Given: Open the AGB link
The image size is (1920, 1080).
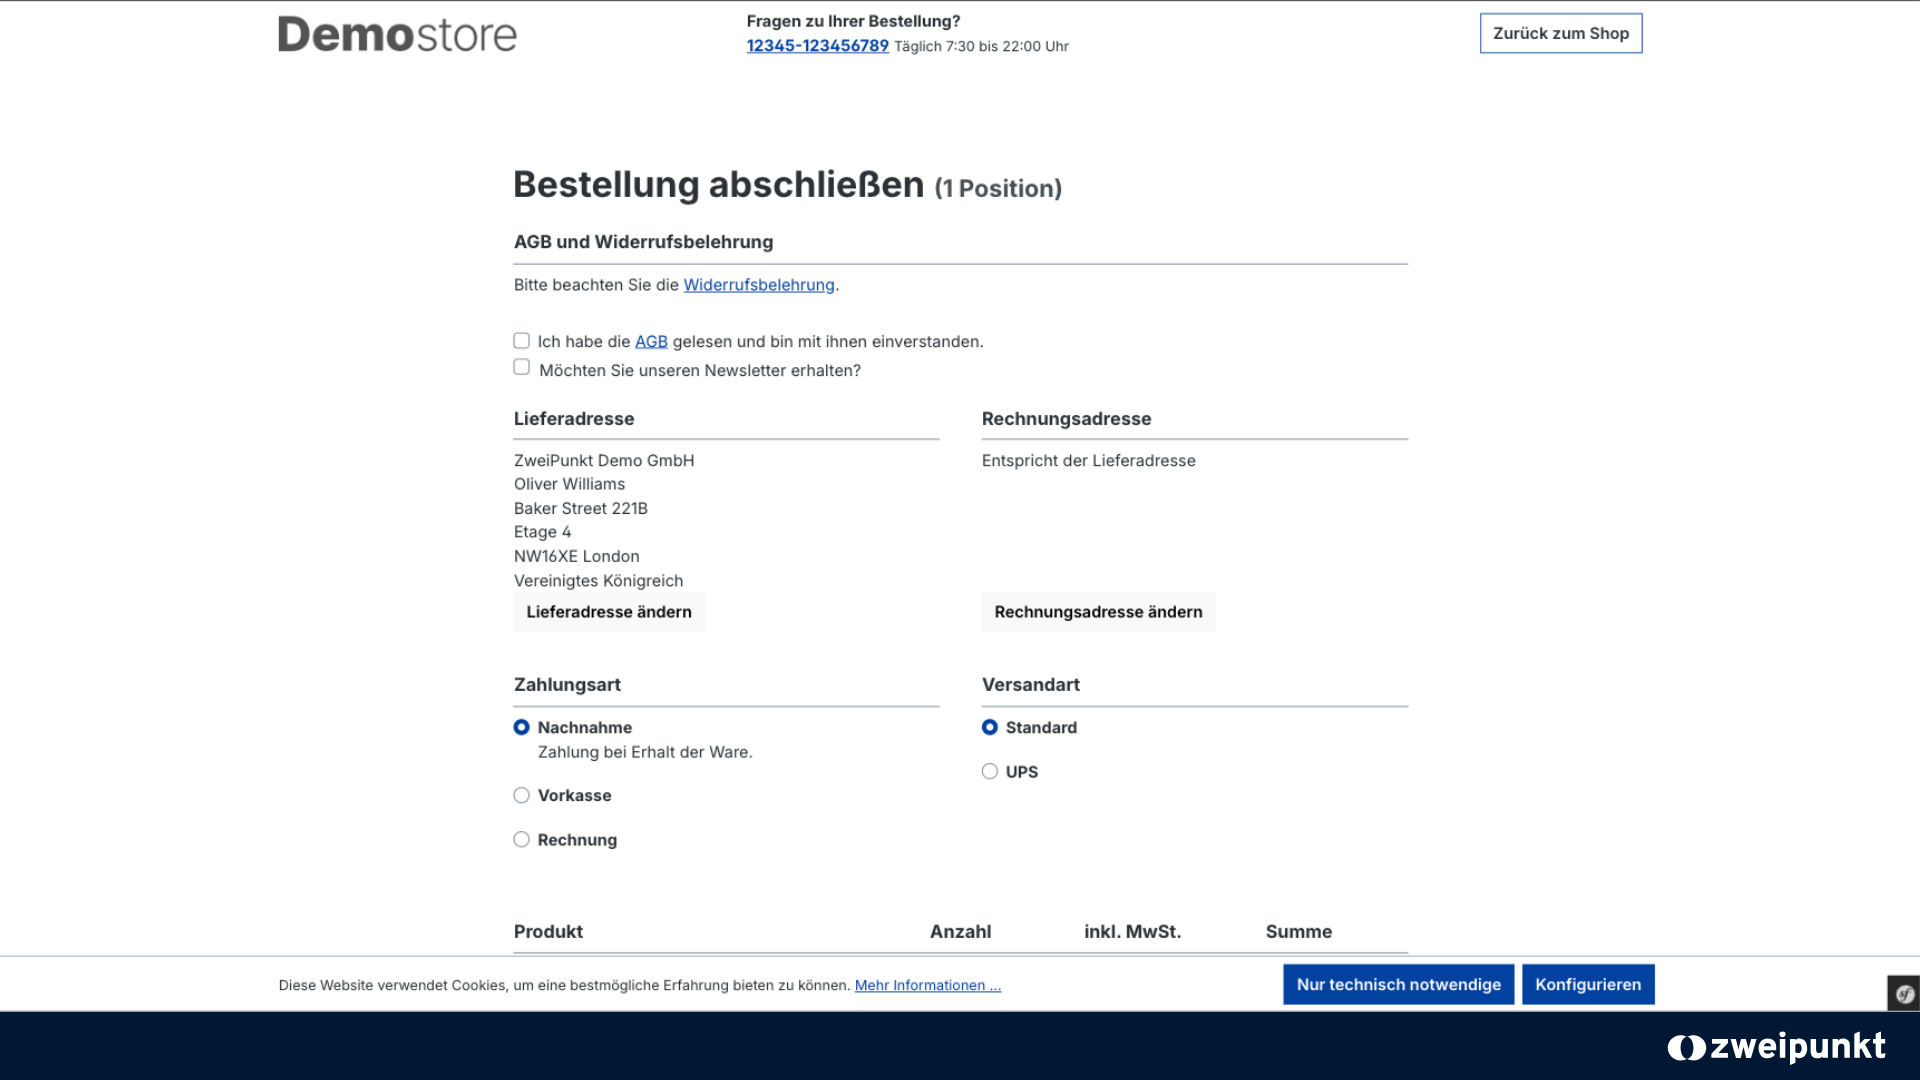Looking at the screenshot, I should pyautogui.click(x=651, y=342).
